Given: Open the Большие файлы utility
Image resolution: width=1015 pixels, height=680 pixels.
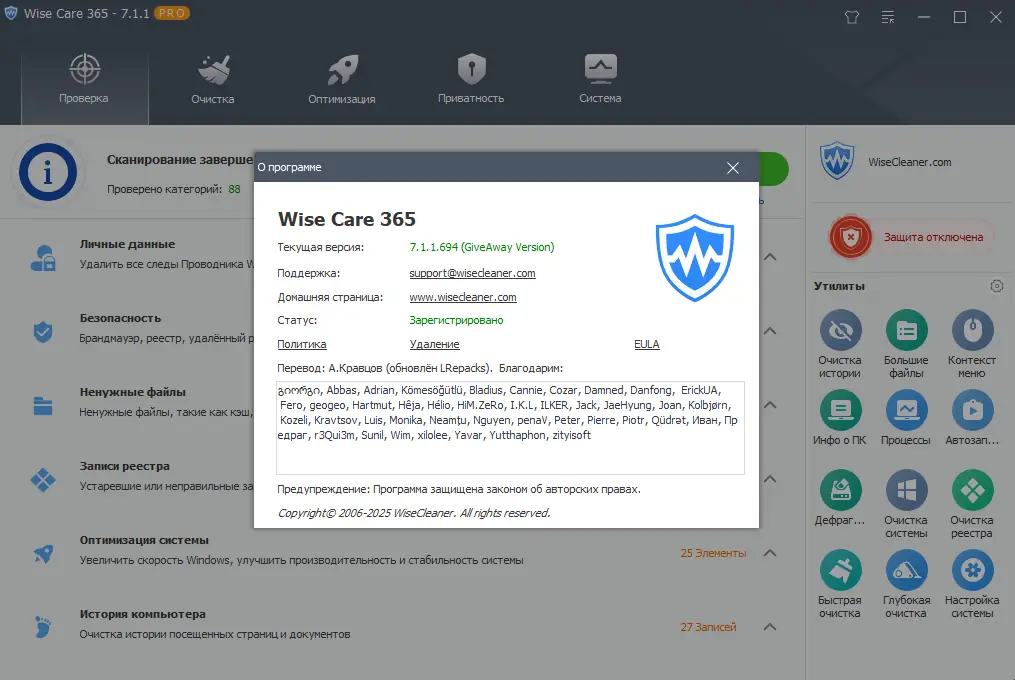Looking at the screenshot, I should 906,344.
